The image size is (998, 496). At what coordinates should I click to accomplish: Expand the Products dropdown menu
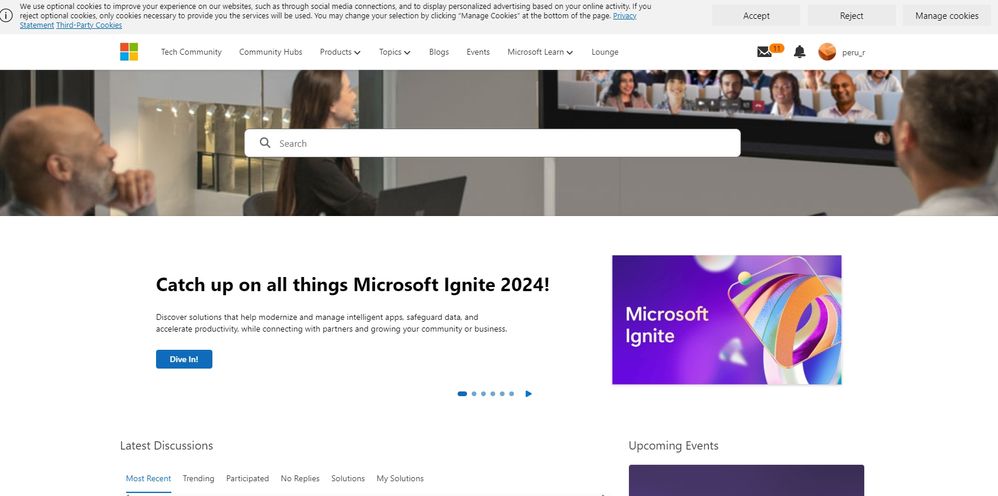(340, 52)
